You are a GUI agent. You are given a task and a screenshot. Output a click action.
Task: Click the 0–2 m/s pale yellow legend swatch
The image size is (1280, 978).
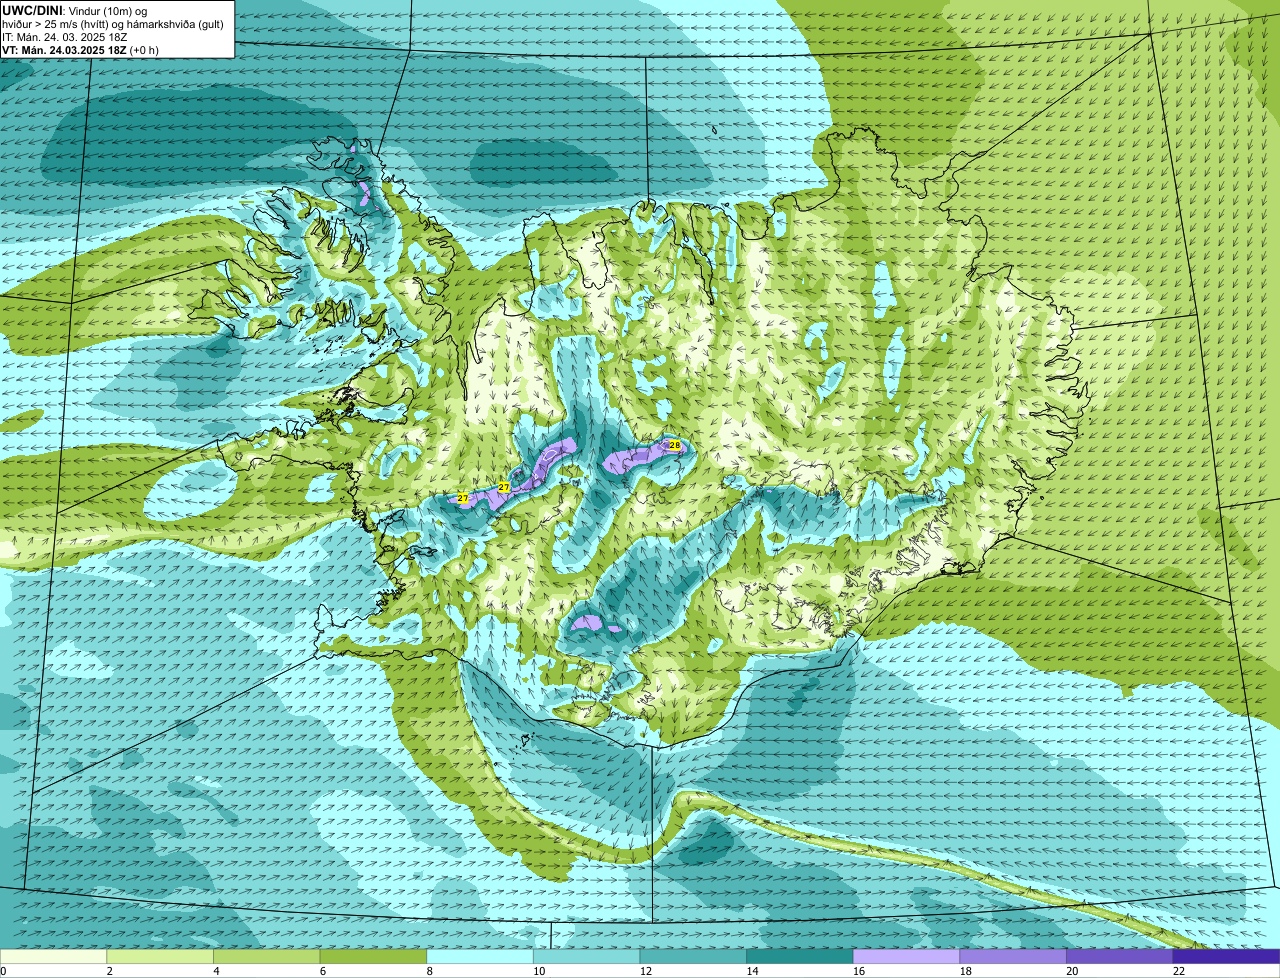53,957
